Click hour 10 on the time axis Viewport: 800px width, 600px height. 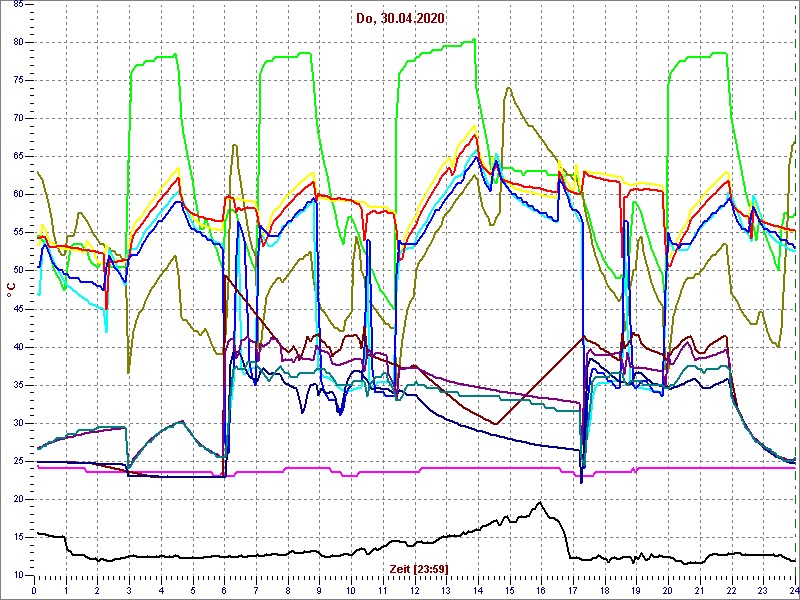click(x=351, y=592)
